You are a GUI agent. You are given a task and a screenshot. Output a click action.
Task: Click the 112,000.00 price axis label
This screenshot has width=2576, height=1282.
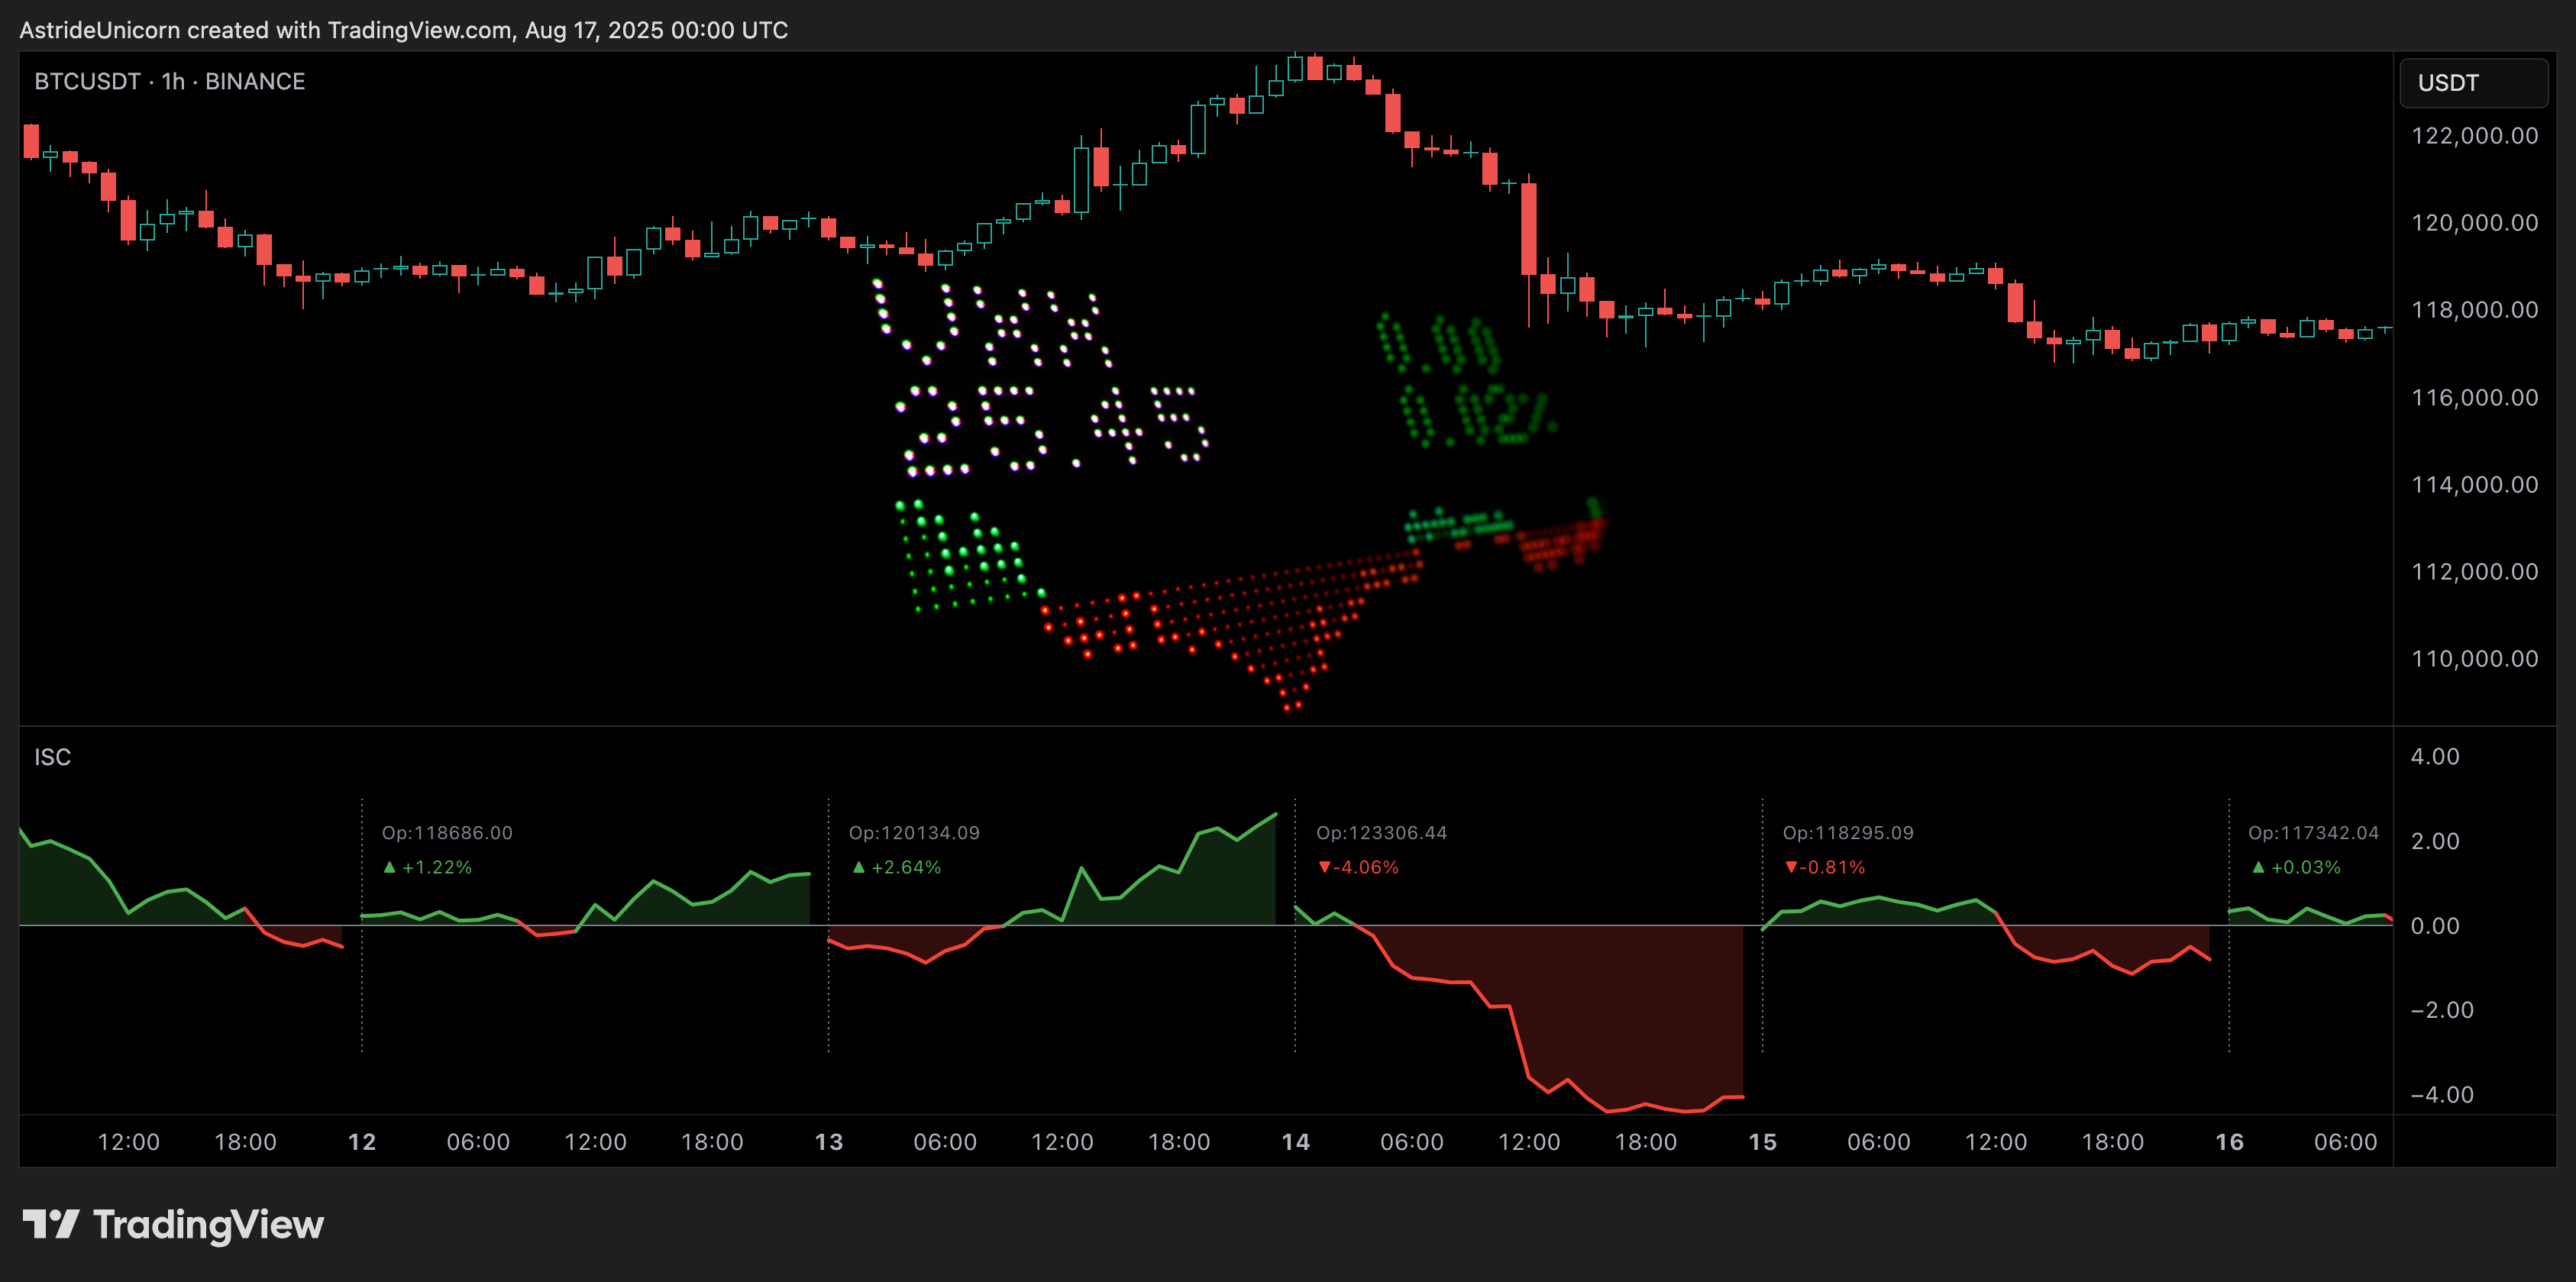(x=2475, y=572)
